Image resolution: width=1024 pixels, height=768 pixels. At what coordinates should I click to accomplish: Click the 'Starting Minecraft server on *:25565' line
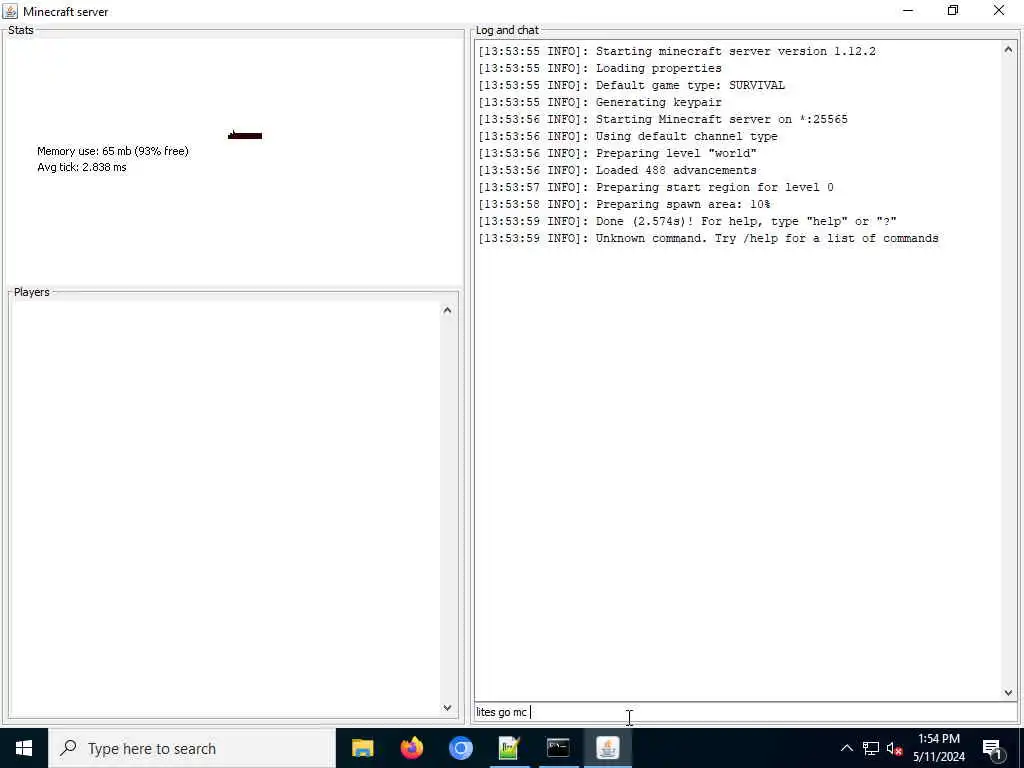(663, 119)
